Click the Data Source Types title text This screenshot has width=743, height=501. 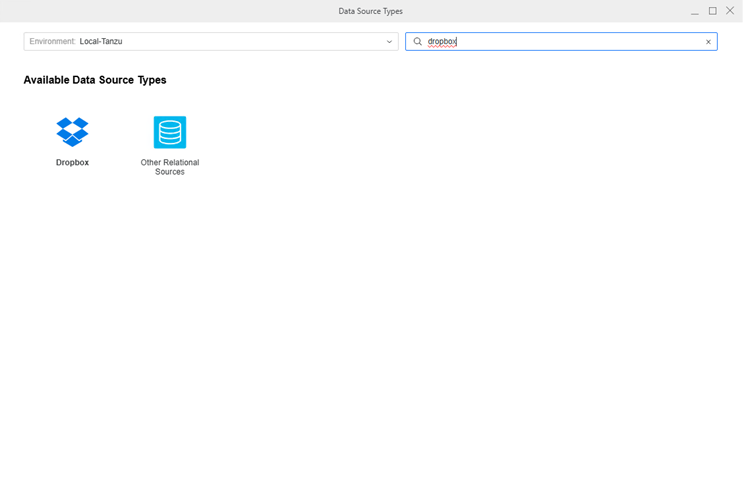(371, 11)
